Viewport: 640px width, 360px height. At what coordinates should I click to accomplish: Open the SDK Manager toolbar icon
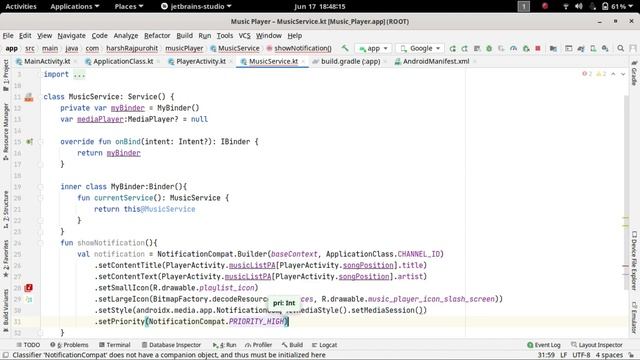[x=605, y=48]
